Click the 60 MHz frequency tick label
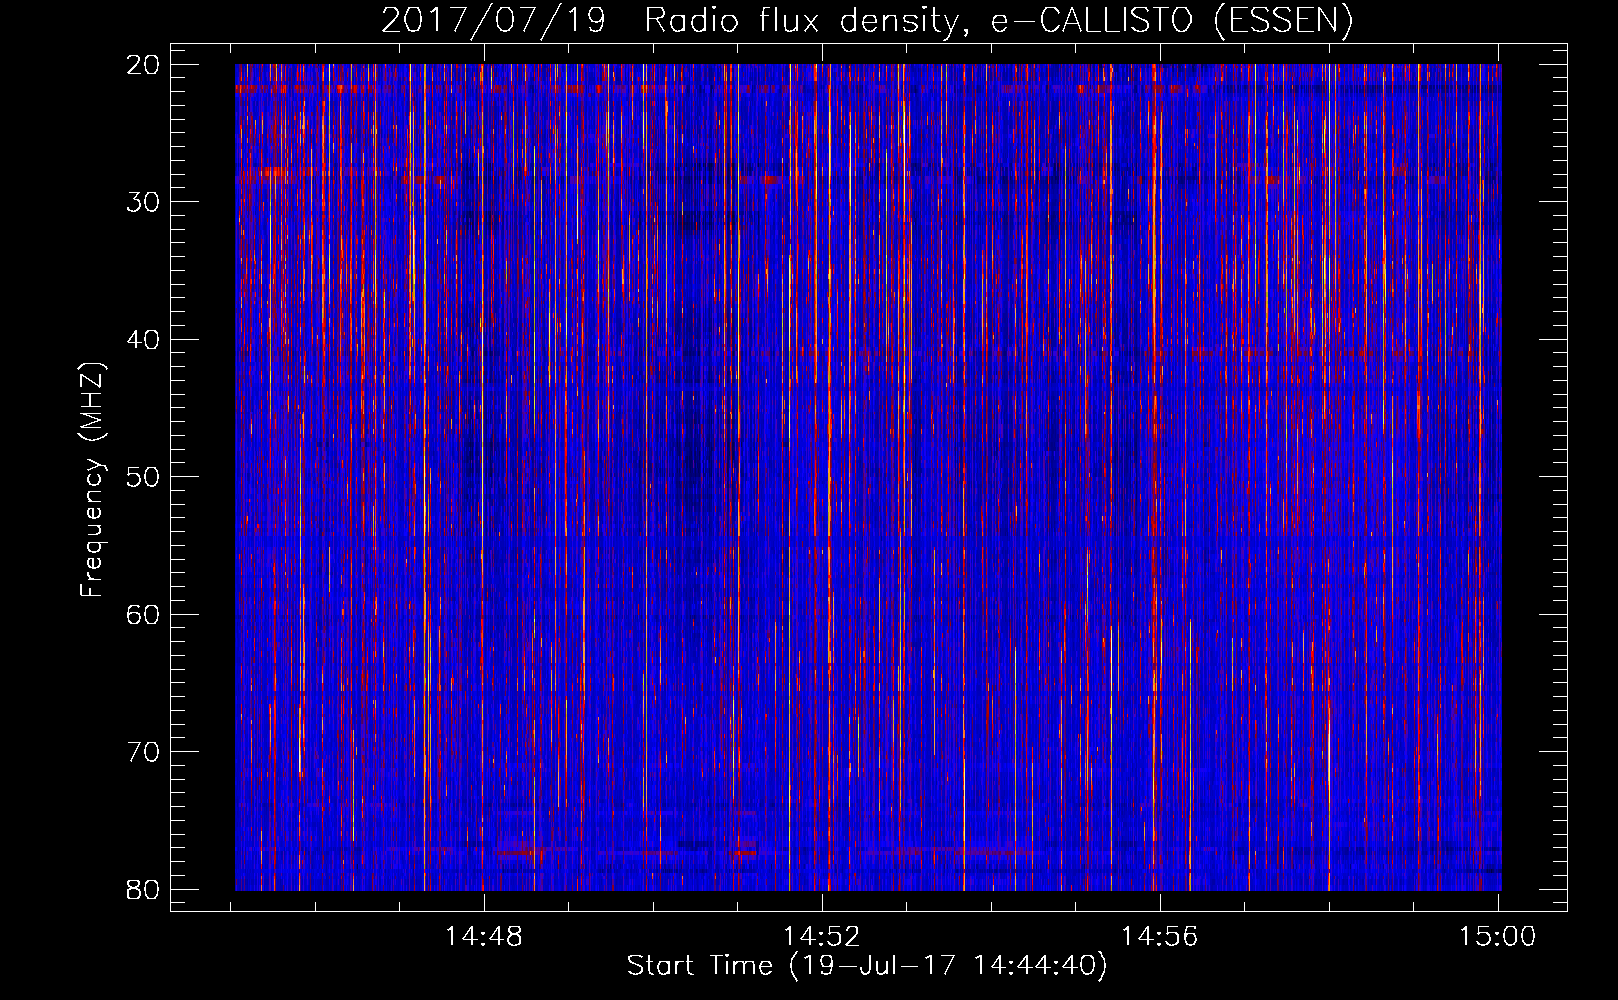 pyautogui.click(x=143, y=614)
